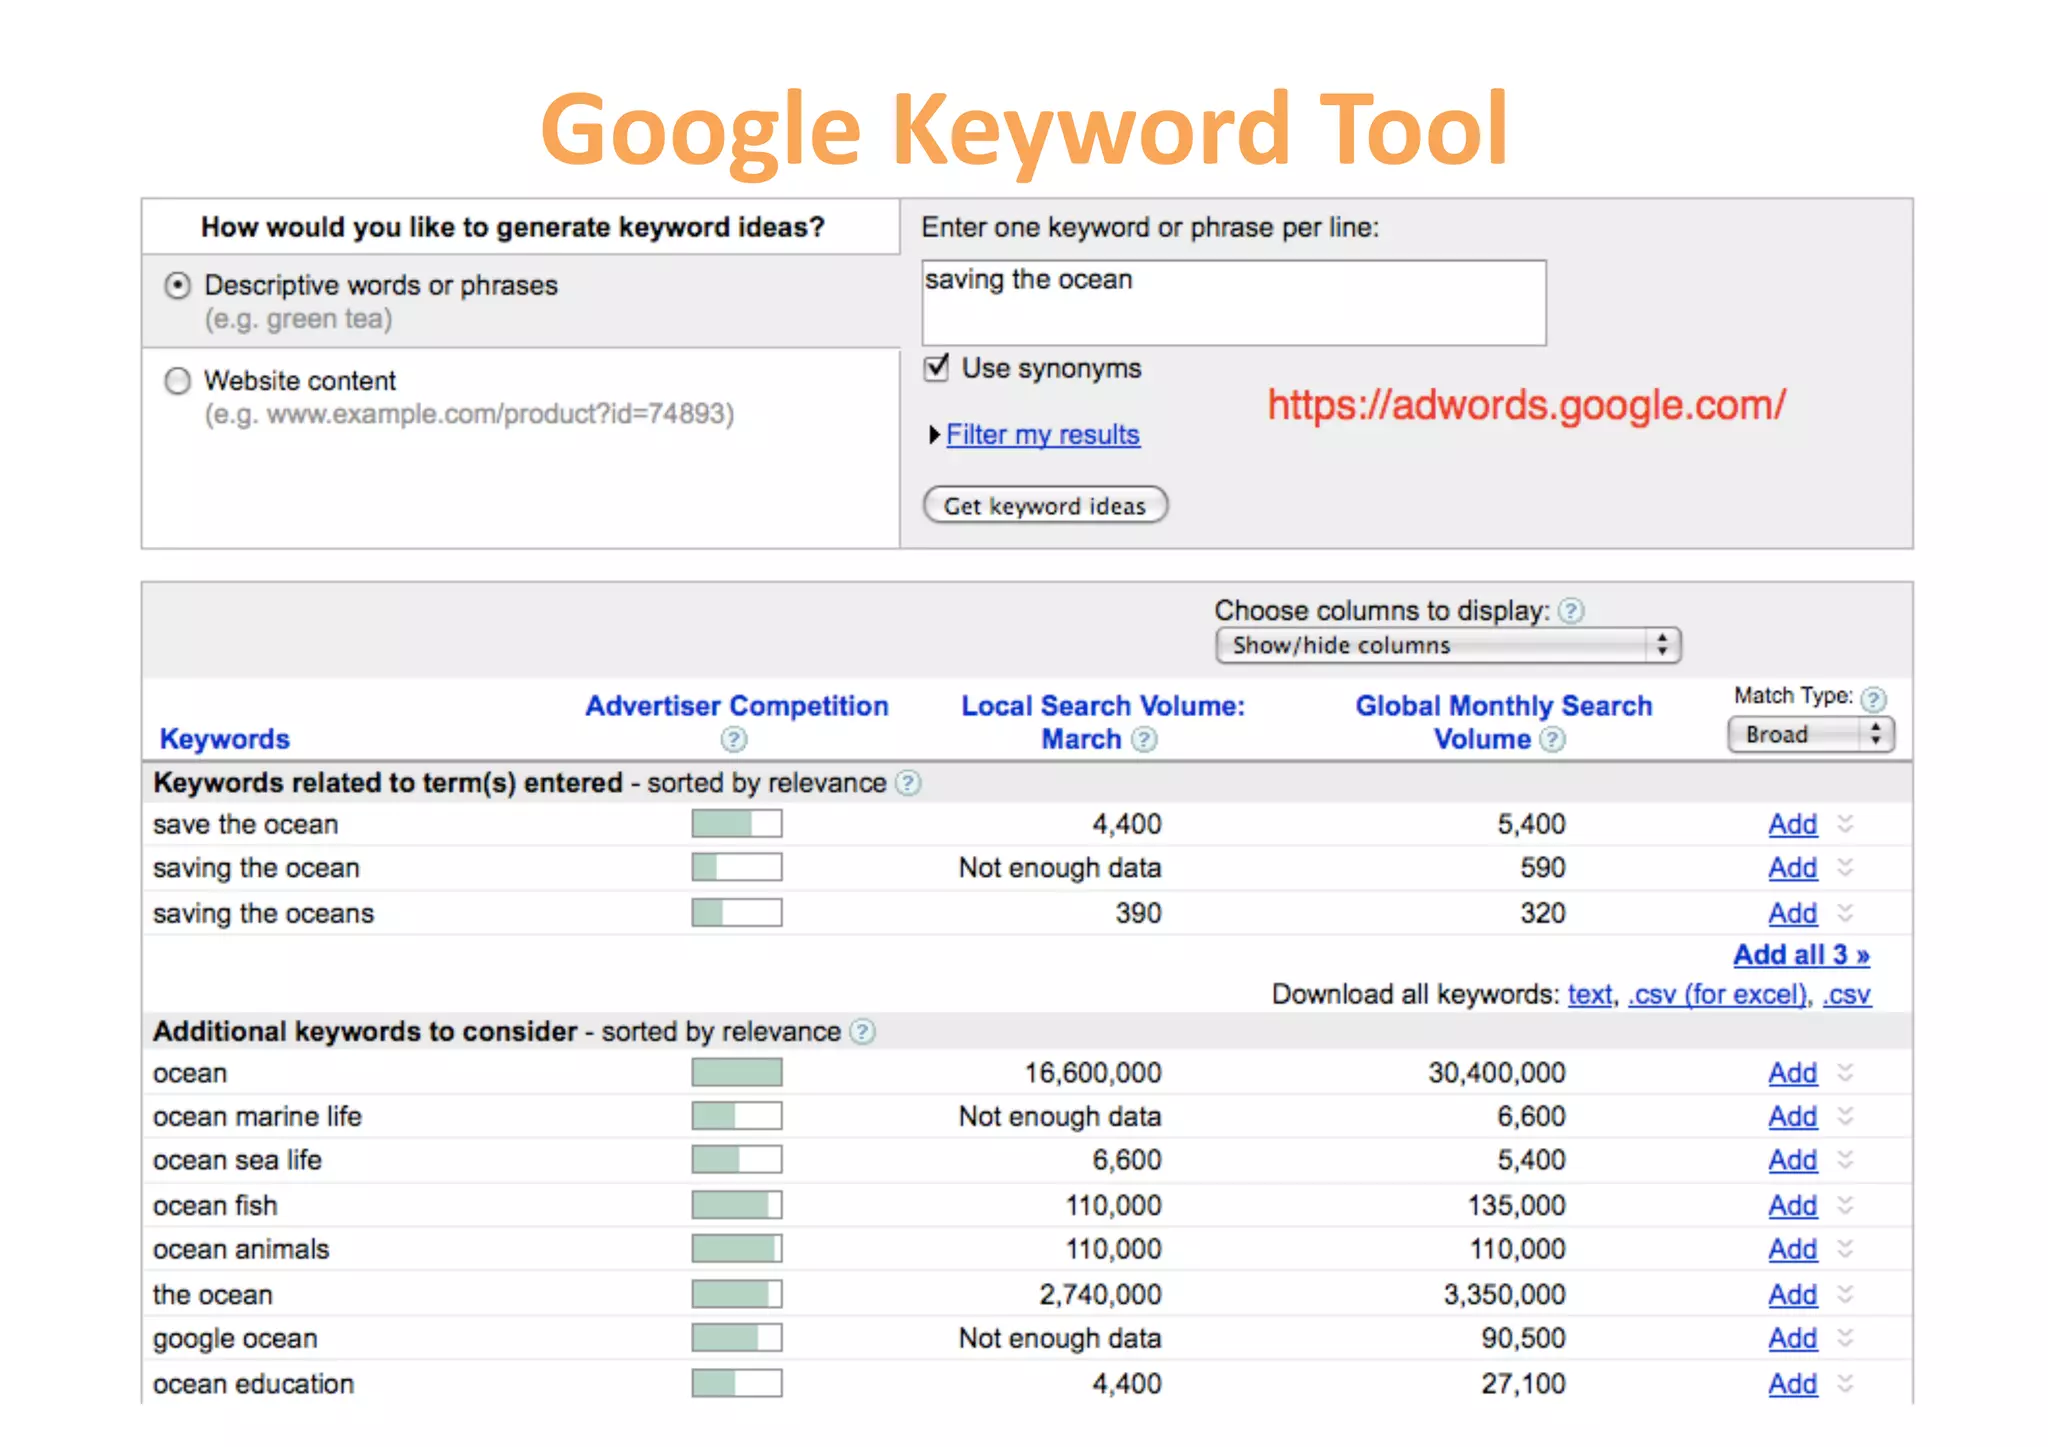The image size is (2048, 1447).
Task: Download keywords as plain .csv link
Action: click(x=1846, y=995)
